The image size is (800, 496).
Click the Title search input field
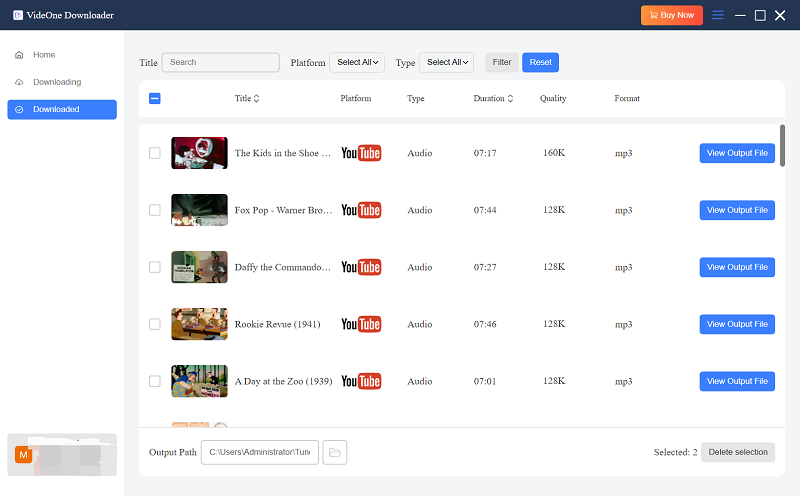(220, 62)
